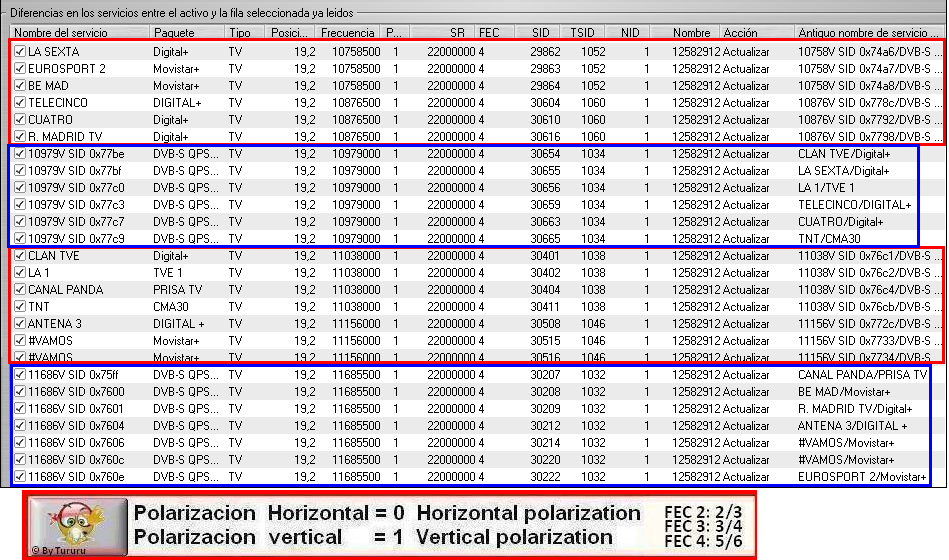
Task: Sort by the Frecuencia column header
Action: tap(348, 33)
